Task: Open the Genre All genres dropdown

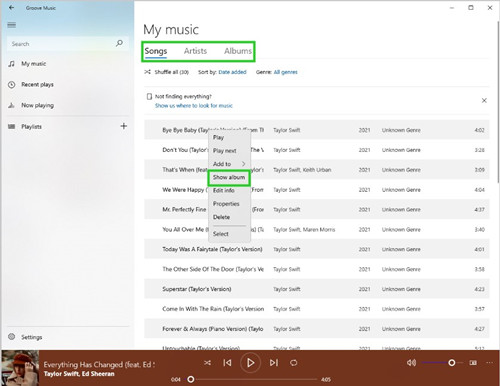Action: 285,72
